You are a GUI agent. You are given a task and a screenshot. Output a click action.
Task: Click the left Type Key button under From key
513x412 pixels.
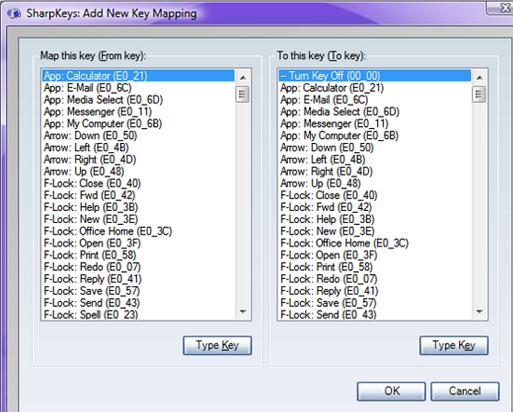(x=217, y=345)
